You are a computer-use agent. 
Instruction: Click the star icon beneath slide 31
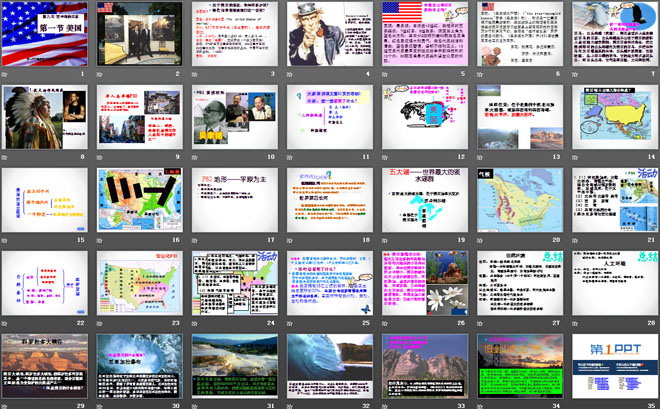pos(196,406)
